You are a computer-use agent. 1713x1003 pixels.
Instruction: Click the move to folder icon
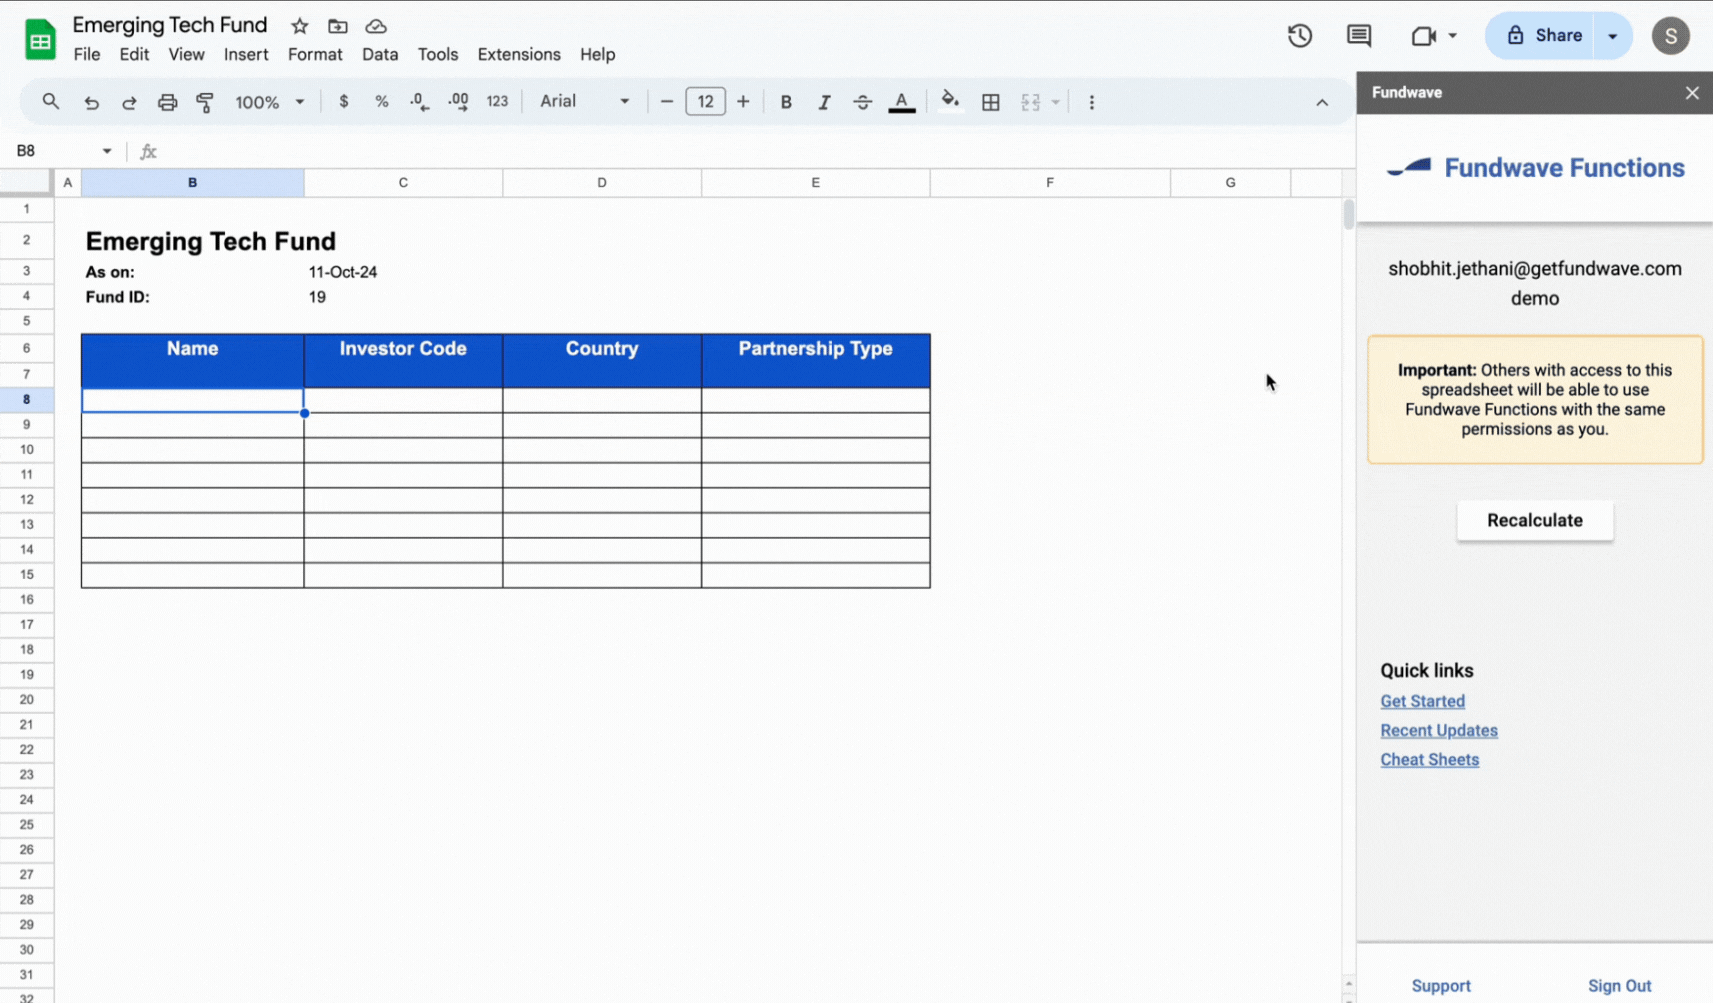pyautogui.click(x=338, y=26)
